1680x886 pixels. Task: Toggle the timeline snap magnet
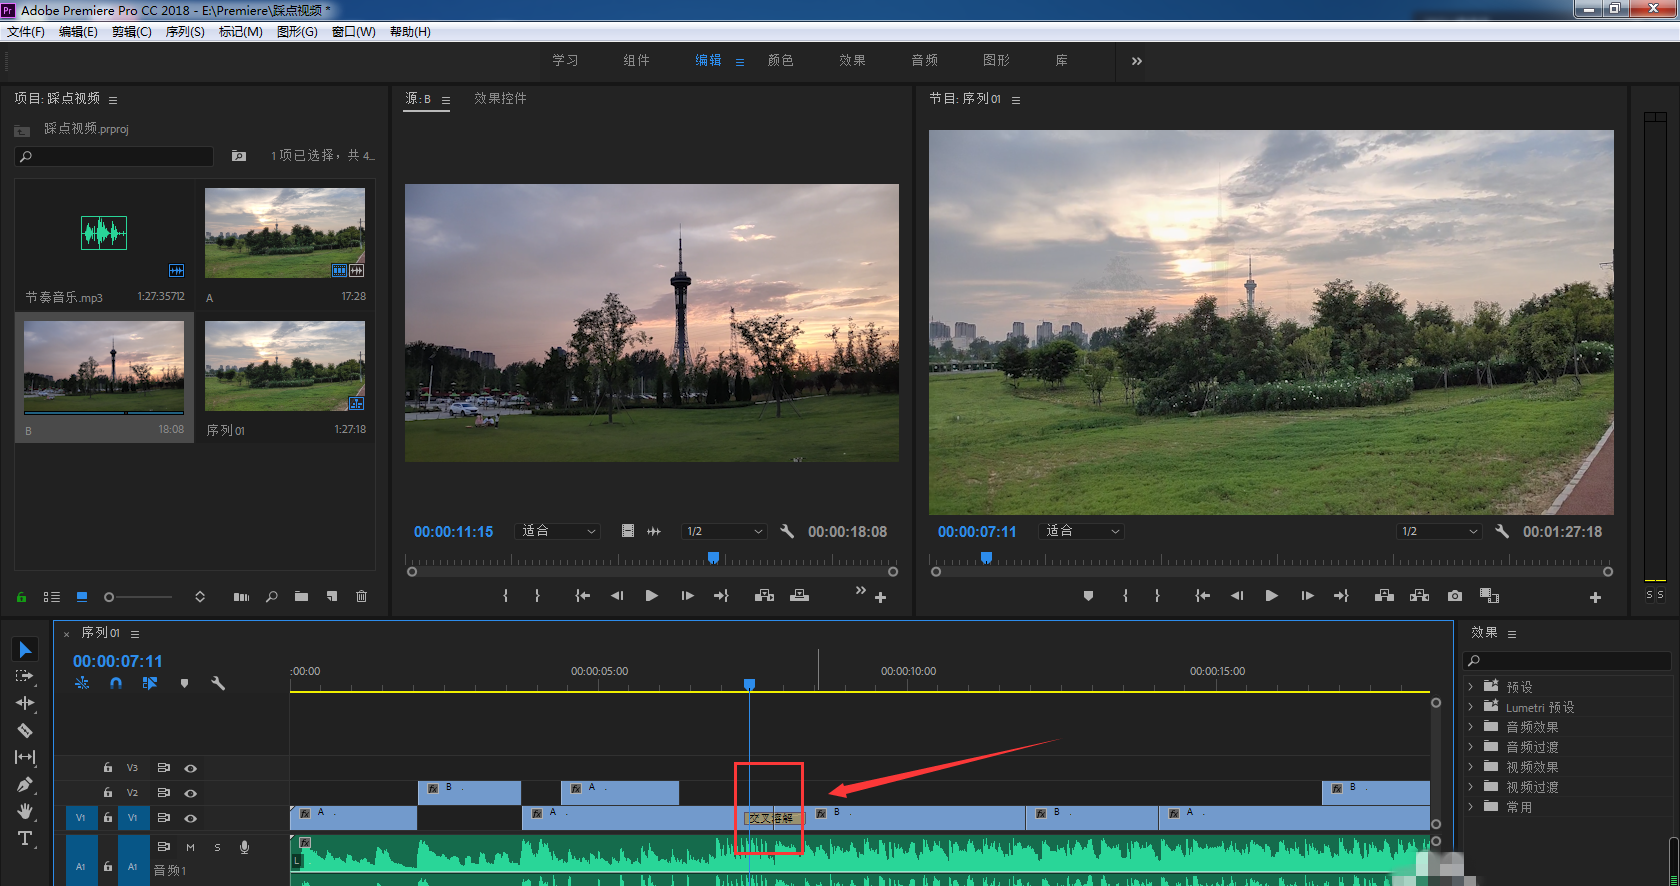pyautogui.click(x=116, y=683)
